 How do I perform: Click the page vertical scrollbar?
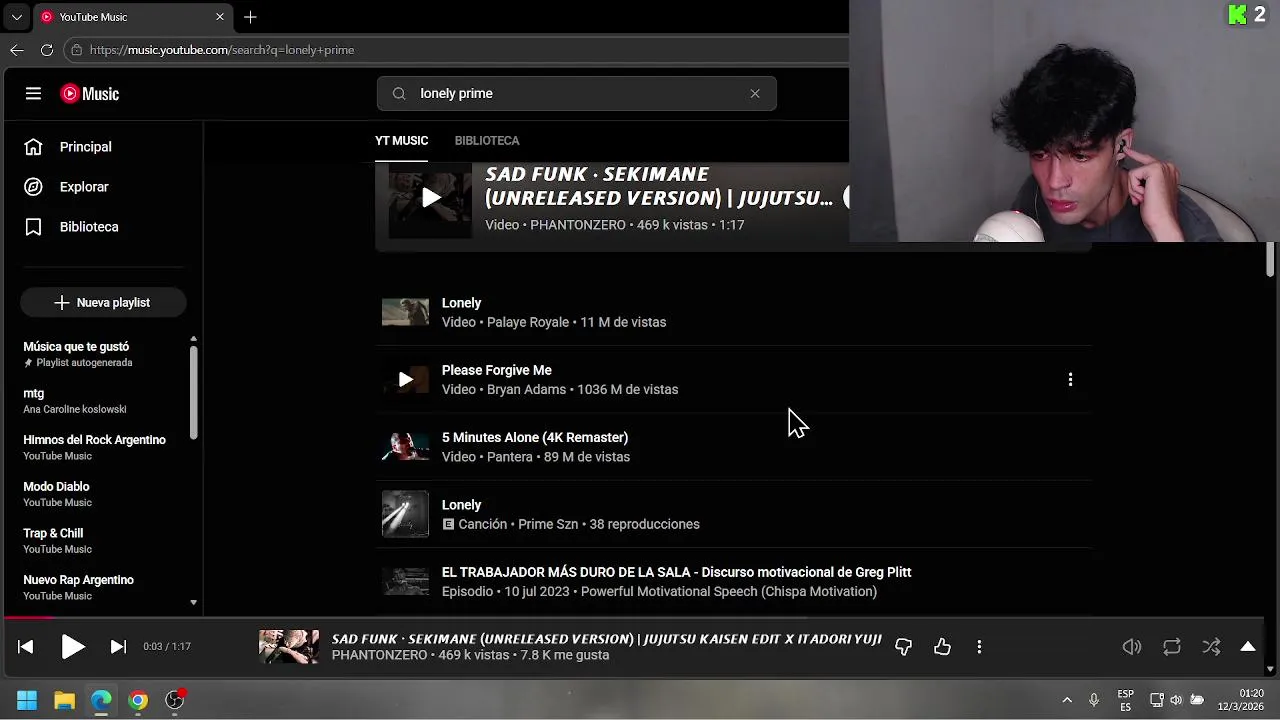tap(1270, 260)
